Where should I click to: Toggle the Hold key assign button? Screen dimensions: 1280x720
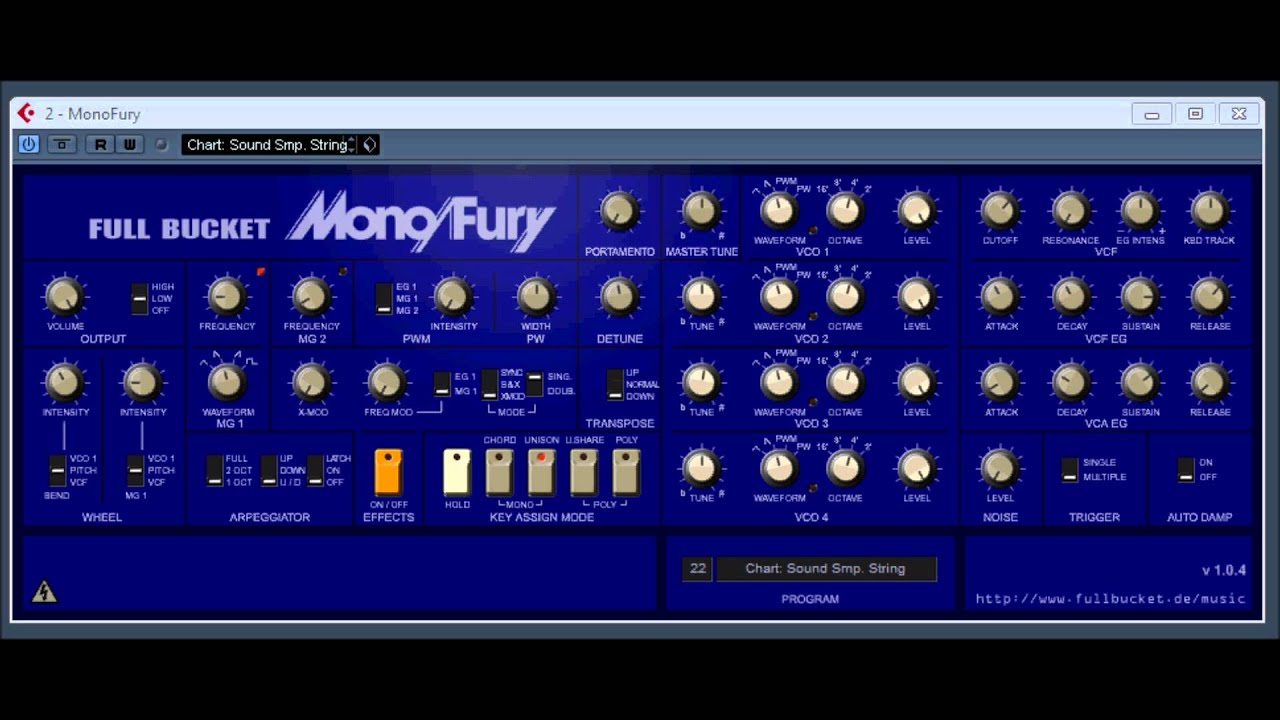[457, 472]
